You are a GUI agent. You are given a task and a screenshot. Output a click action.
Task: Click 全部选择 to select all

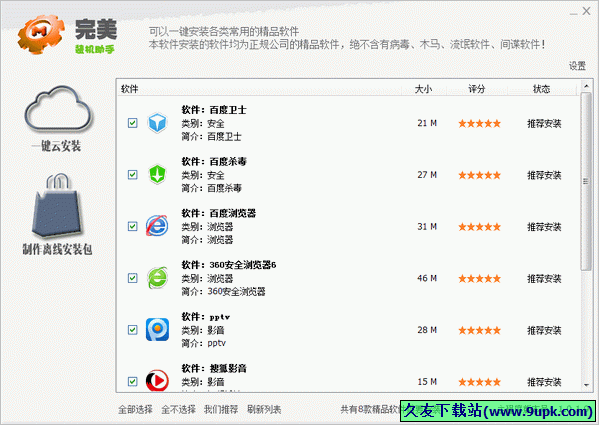coord(135,409)
